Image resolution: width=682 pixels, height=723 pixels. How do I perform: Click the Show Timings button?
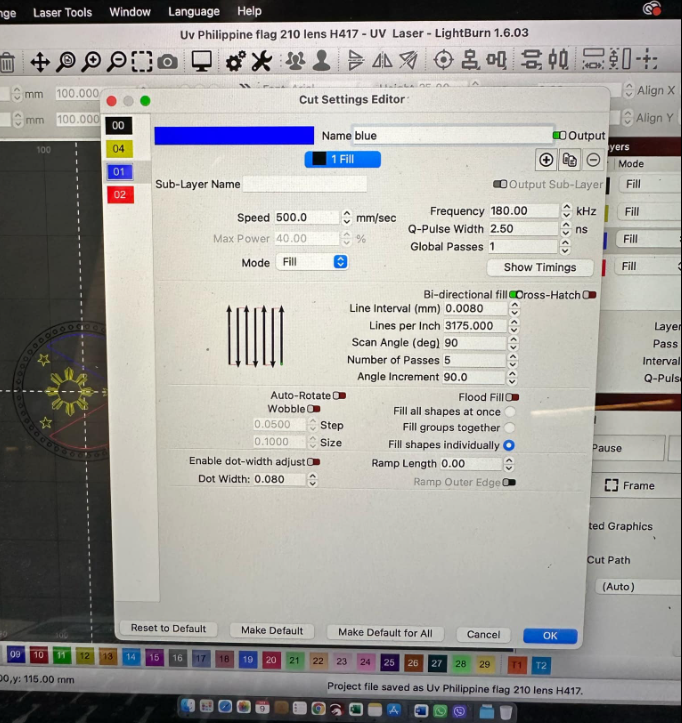540,267
